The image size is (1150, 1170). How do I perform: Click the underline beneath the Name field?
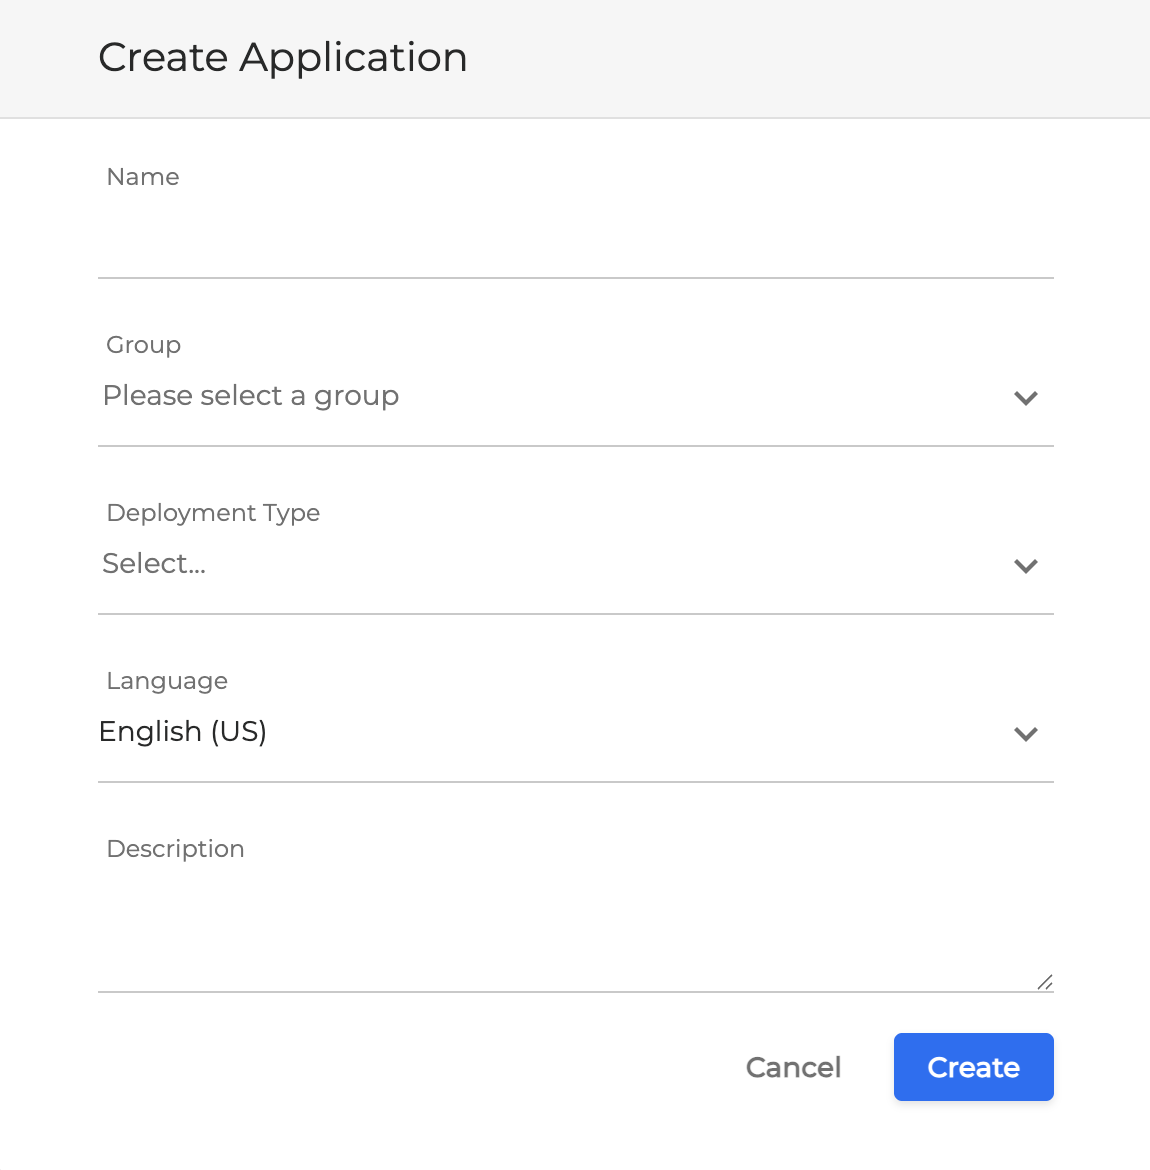pyautogui.click(x=575, y=278)
